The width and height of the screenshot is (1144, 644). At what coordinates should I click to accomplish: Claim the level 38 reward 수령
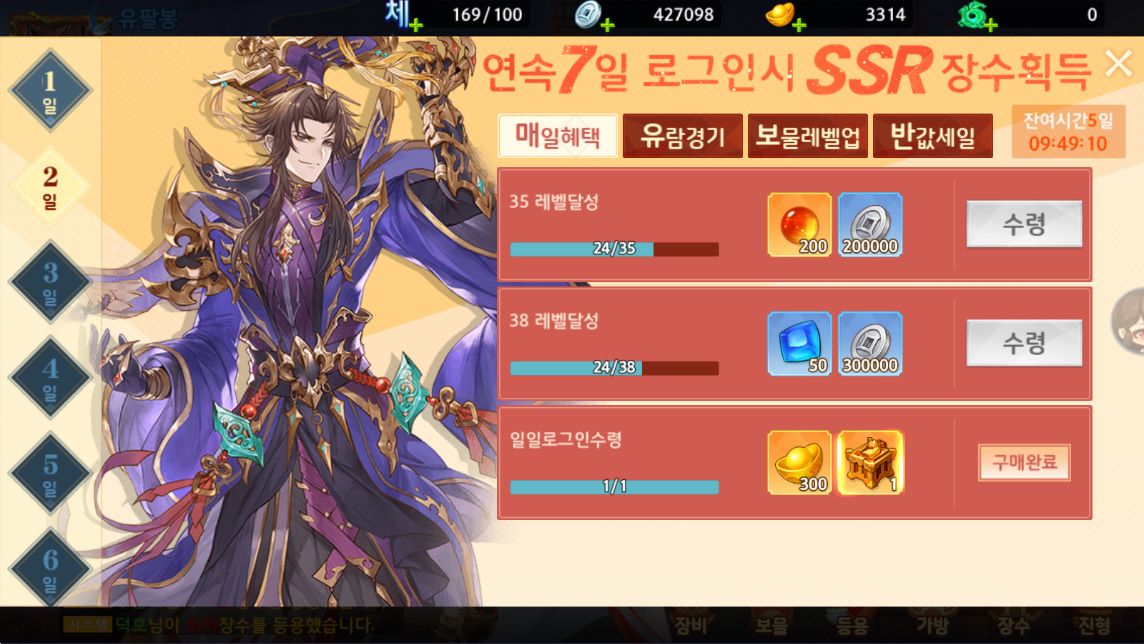(x=1024, y=343)
